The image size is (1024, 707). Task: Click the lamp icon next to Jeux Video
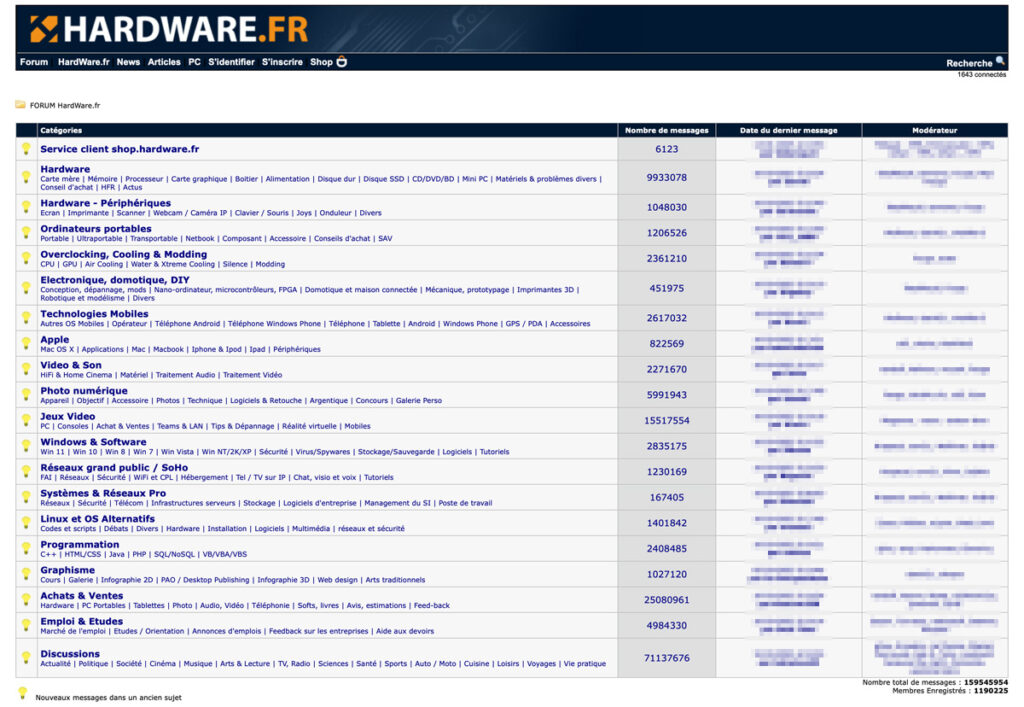pyautogui.click(x=25, y=420)
